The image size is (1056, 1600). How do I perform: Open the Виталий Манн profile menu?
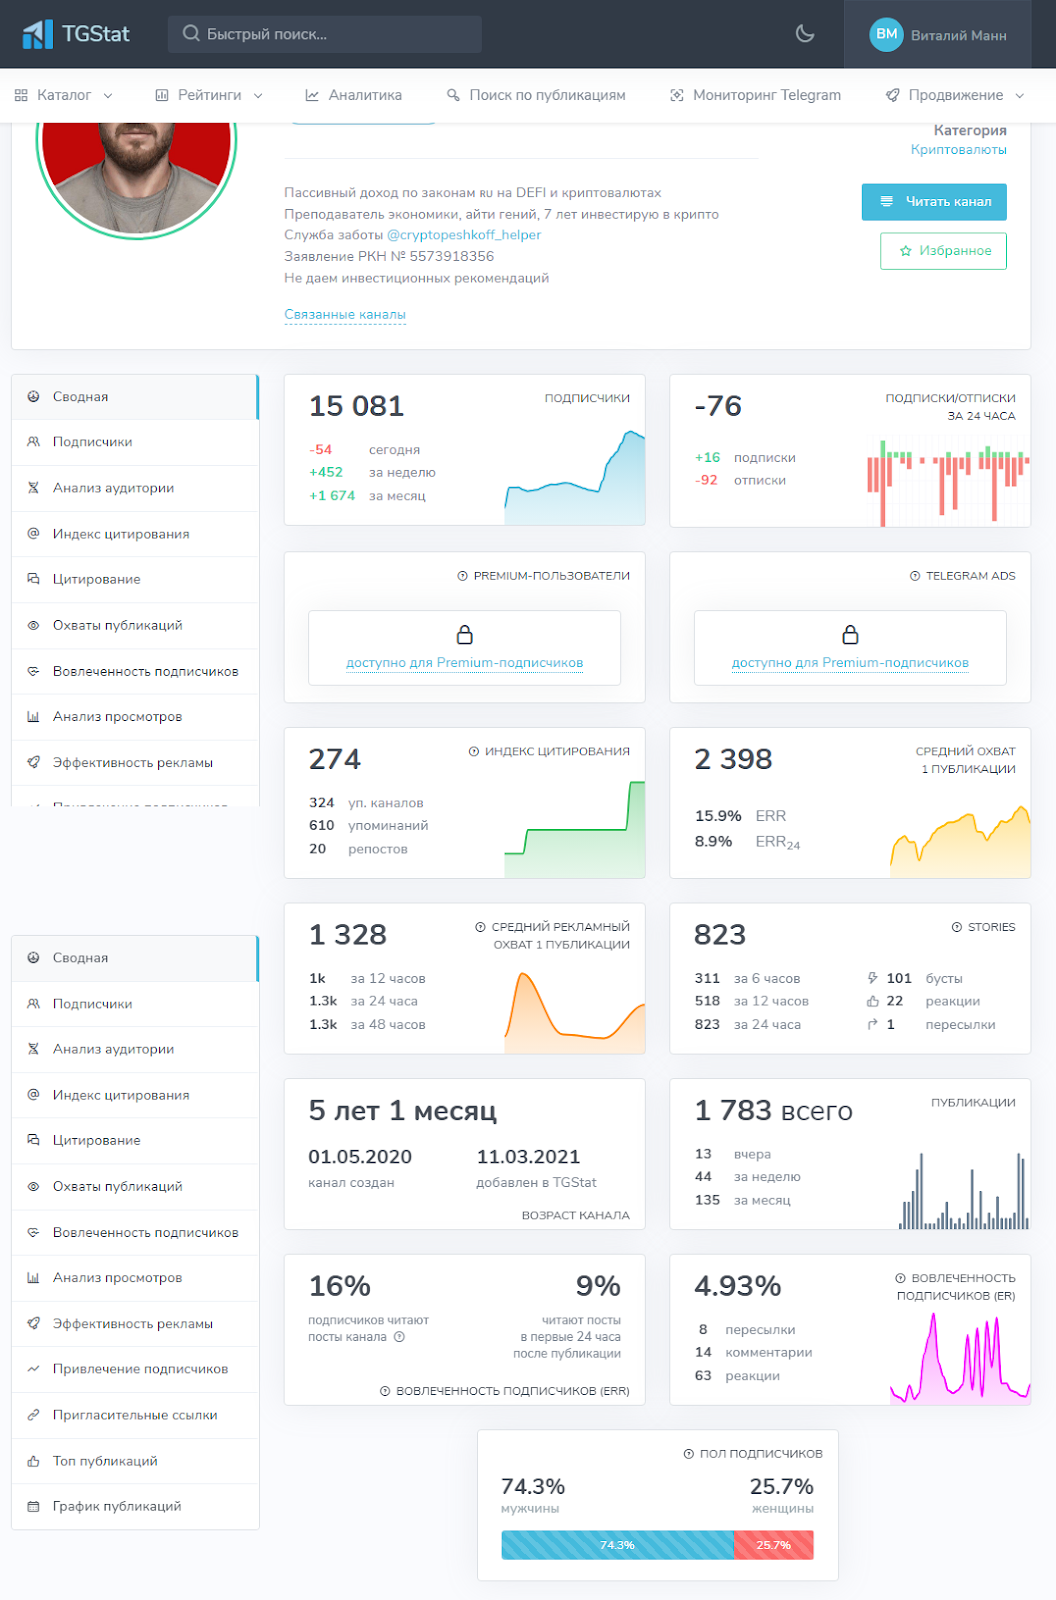[x=938, y=35]
